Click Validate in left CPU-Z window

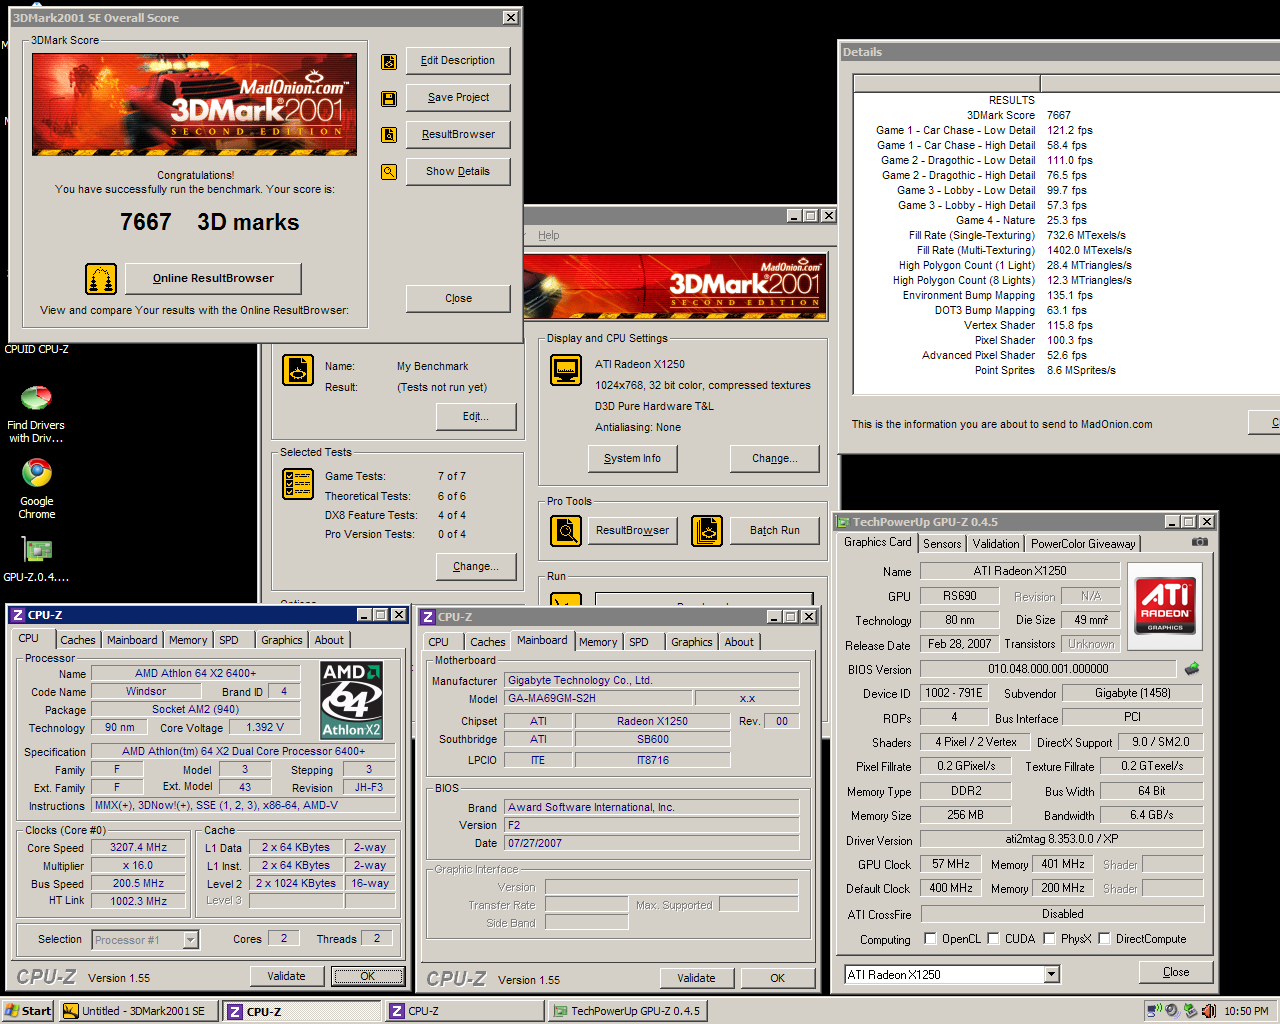(x=286, y=976)
